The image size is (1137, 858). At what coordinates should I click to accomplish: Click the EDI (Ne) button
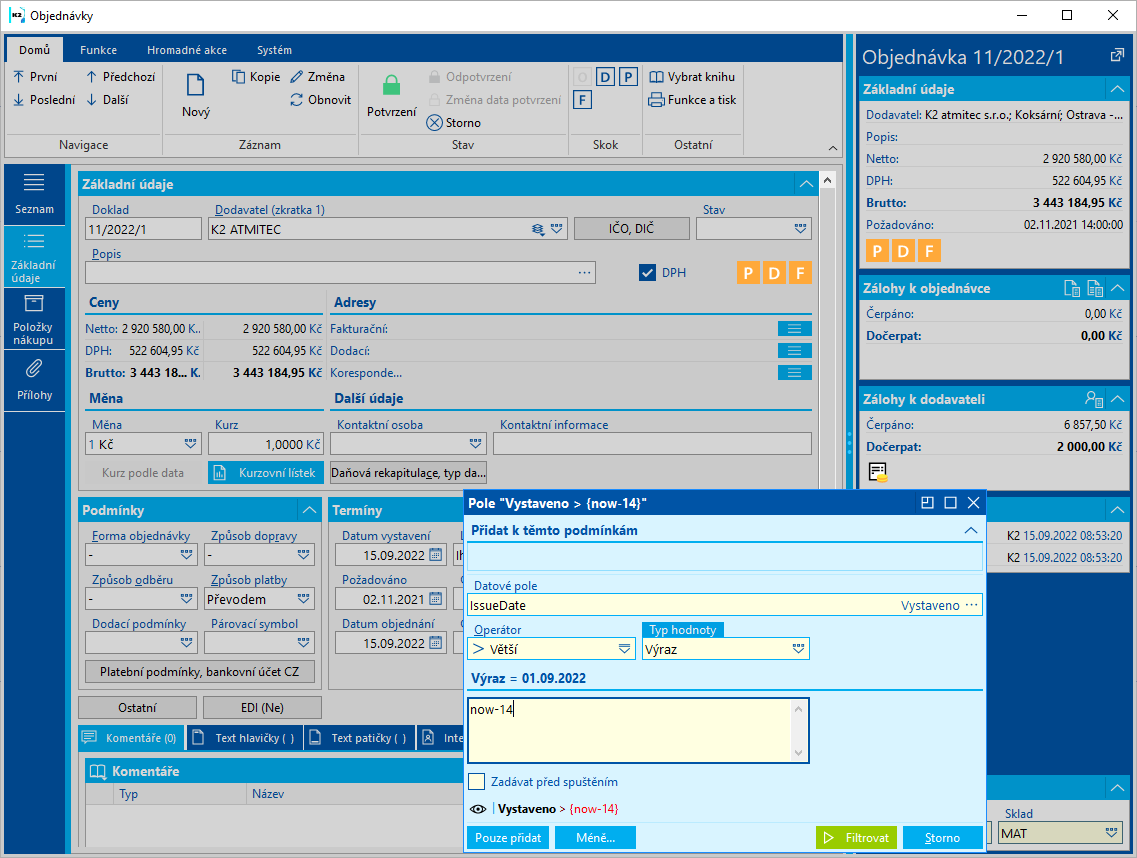262,707
